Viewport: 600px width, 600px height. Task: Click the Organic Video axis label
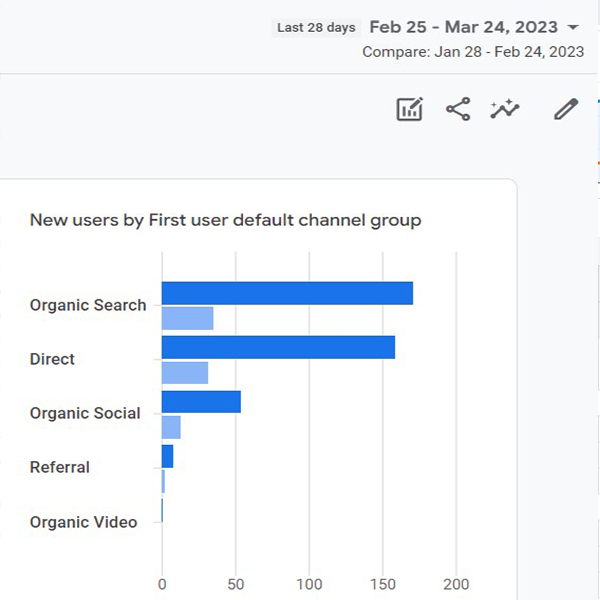tap(83, 522)
